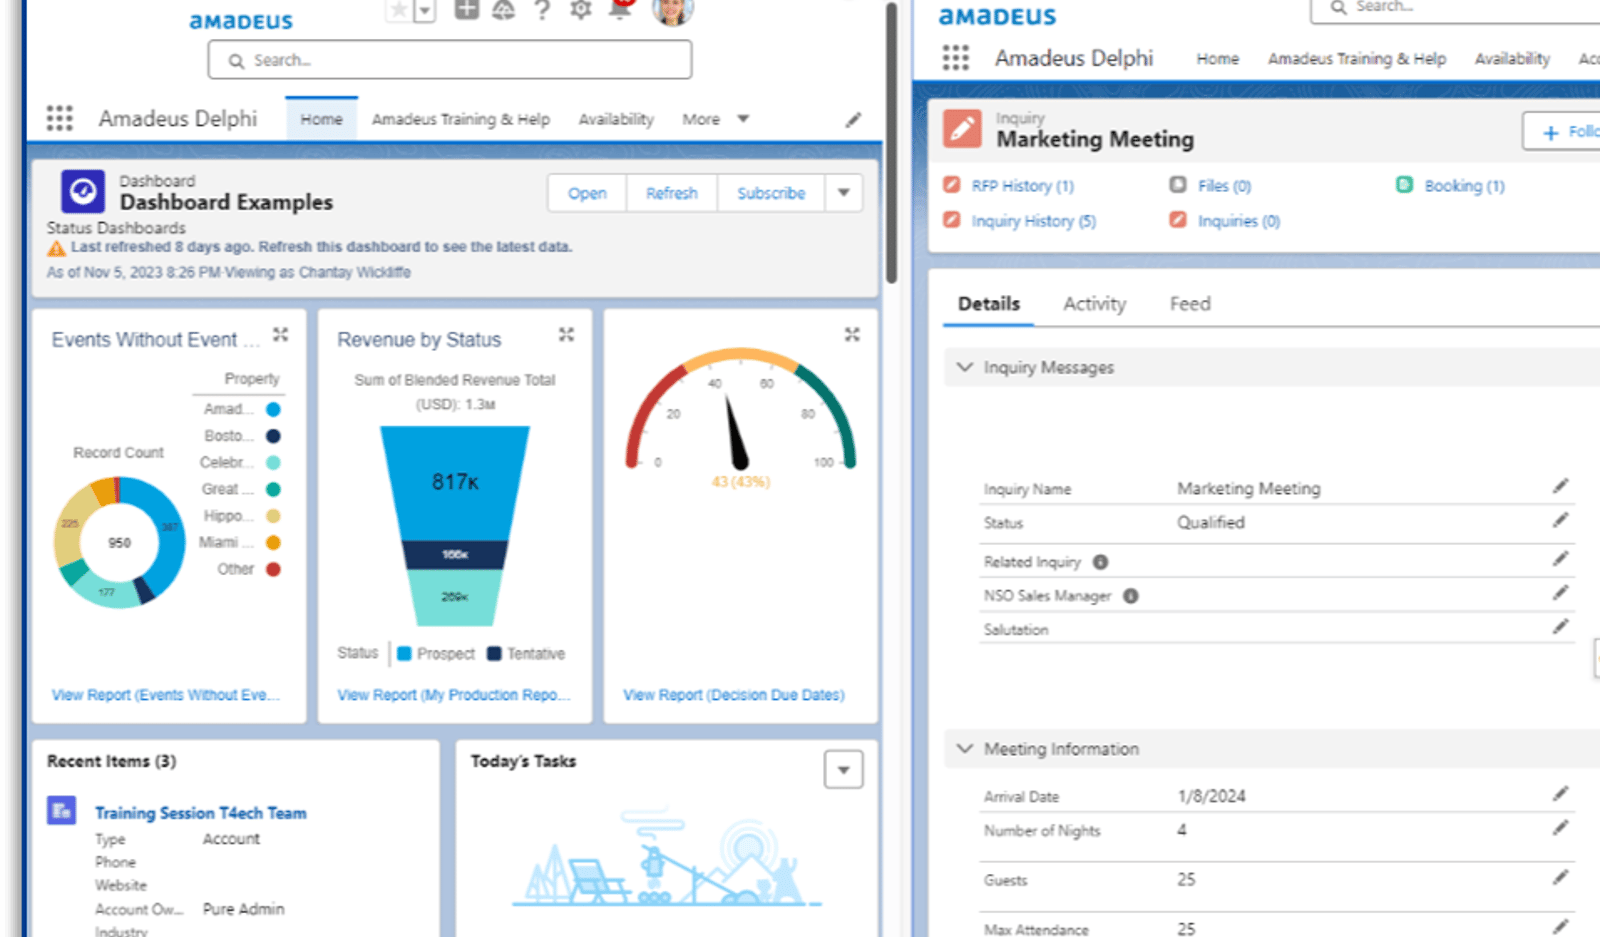
Task: Click the Subscribe button
Action: 771,193
